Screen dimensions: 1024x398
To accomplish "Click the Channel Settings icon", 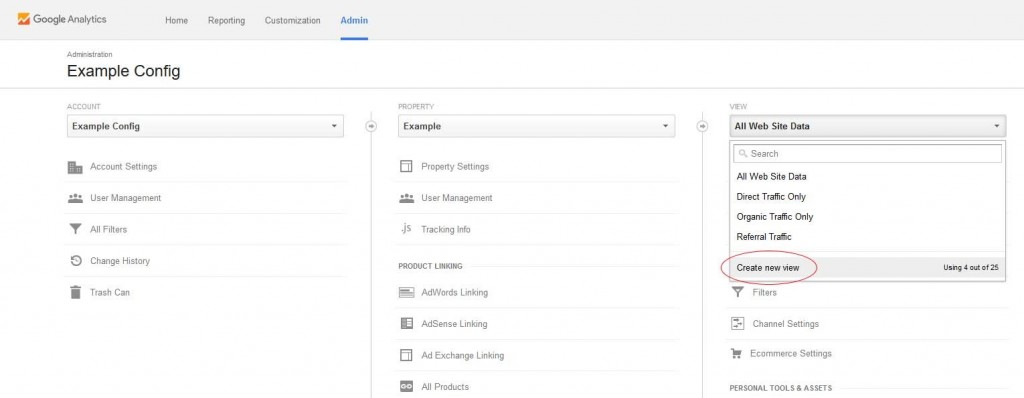I will [738, 323].
